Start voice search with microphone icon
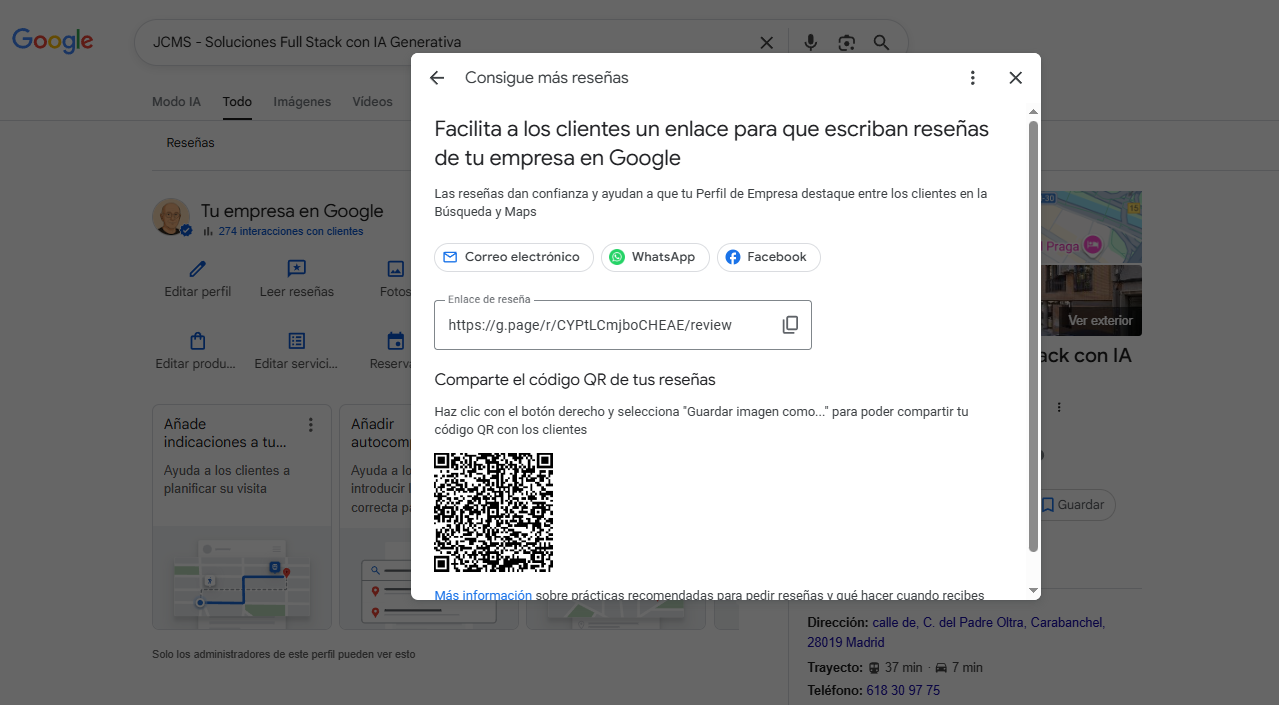Image resolution: width=1279 pixels, height=705 pixels. 810,42
